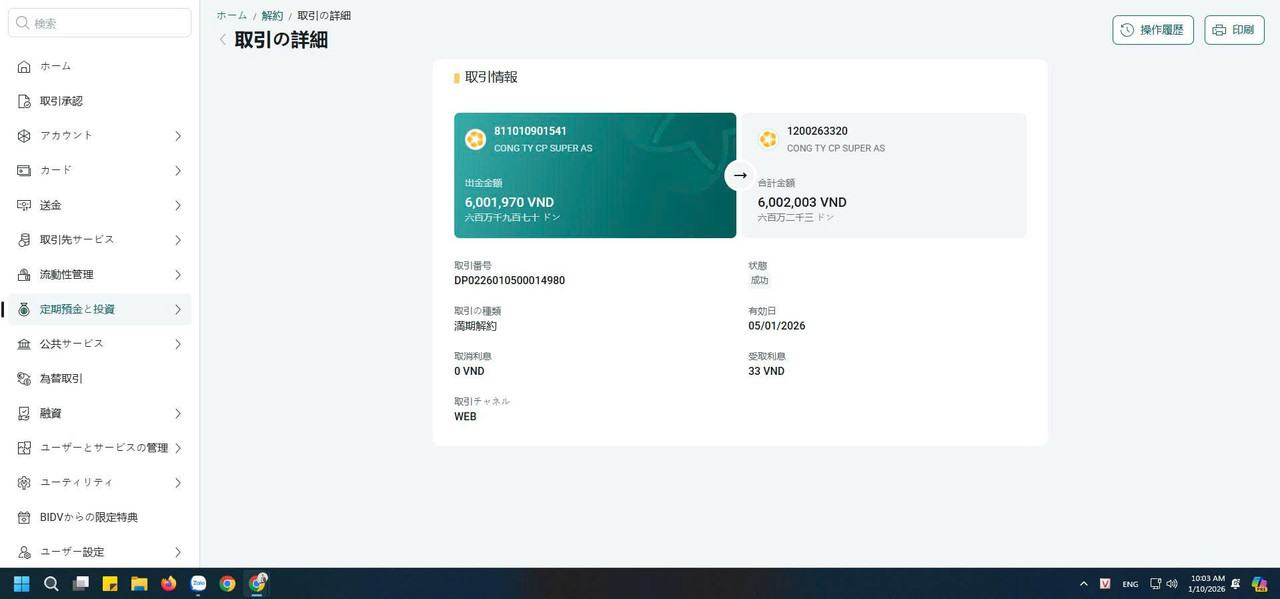The height and width of the screenshot is (599, 1280).
Task: Open Zalo from the taskbar
Action: (x=198, y=584)
